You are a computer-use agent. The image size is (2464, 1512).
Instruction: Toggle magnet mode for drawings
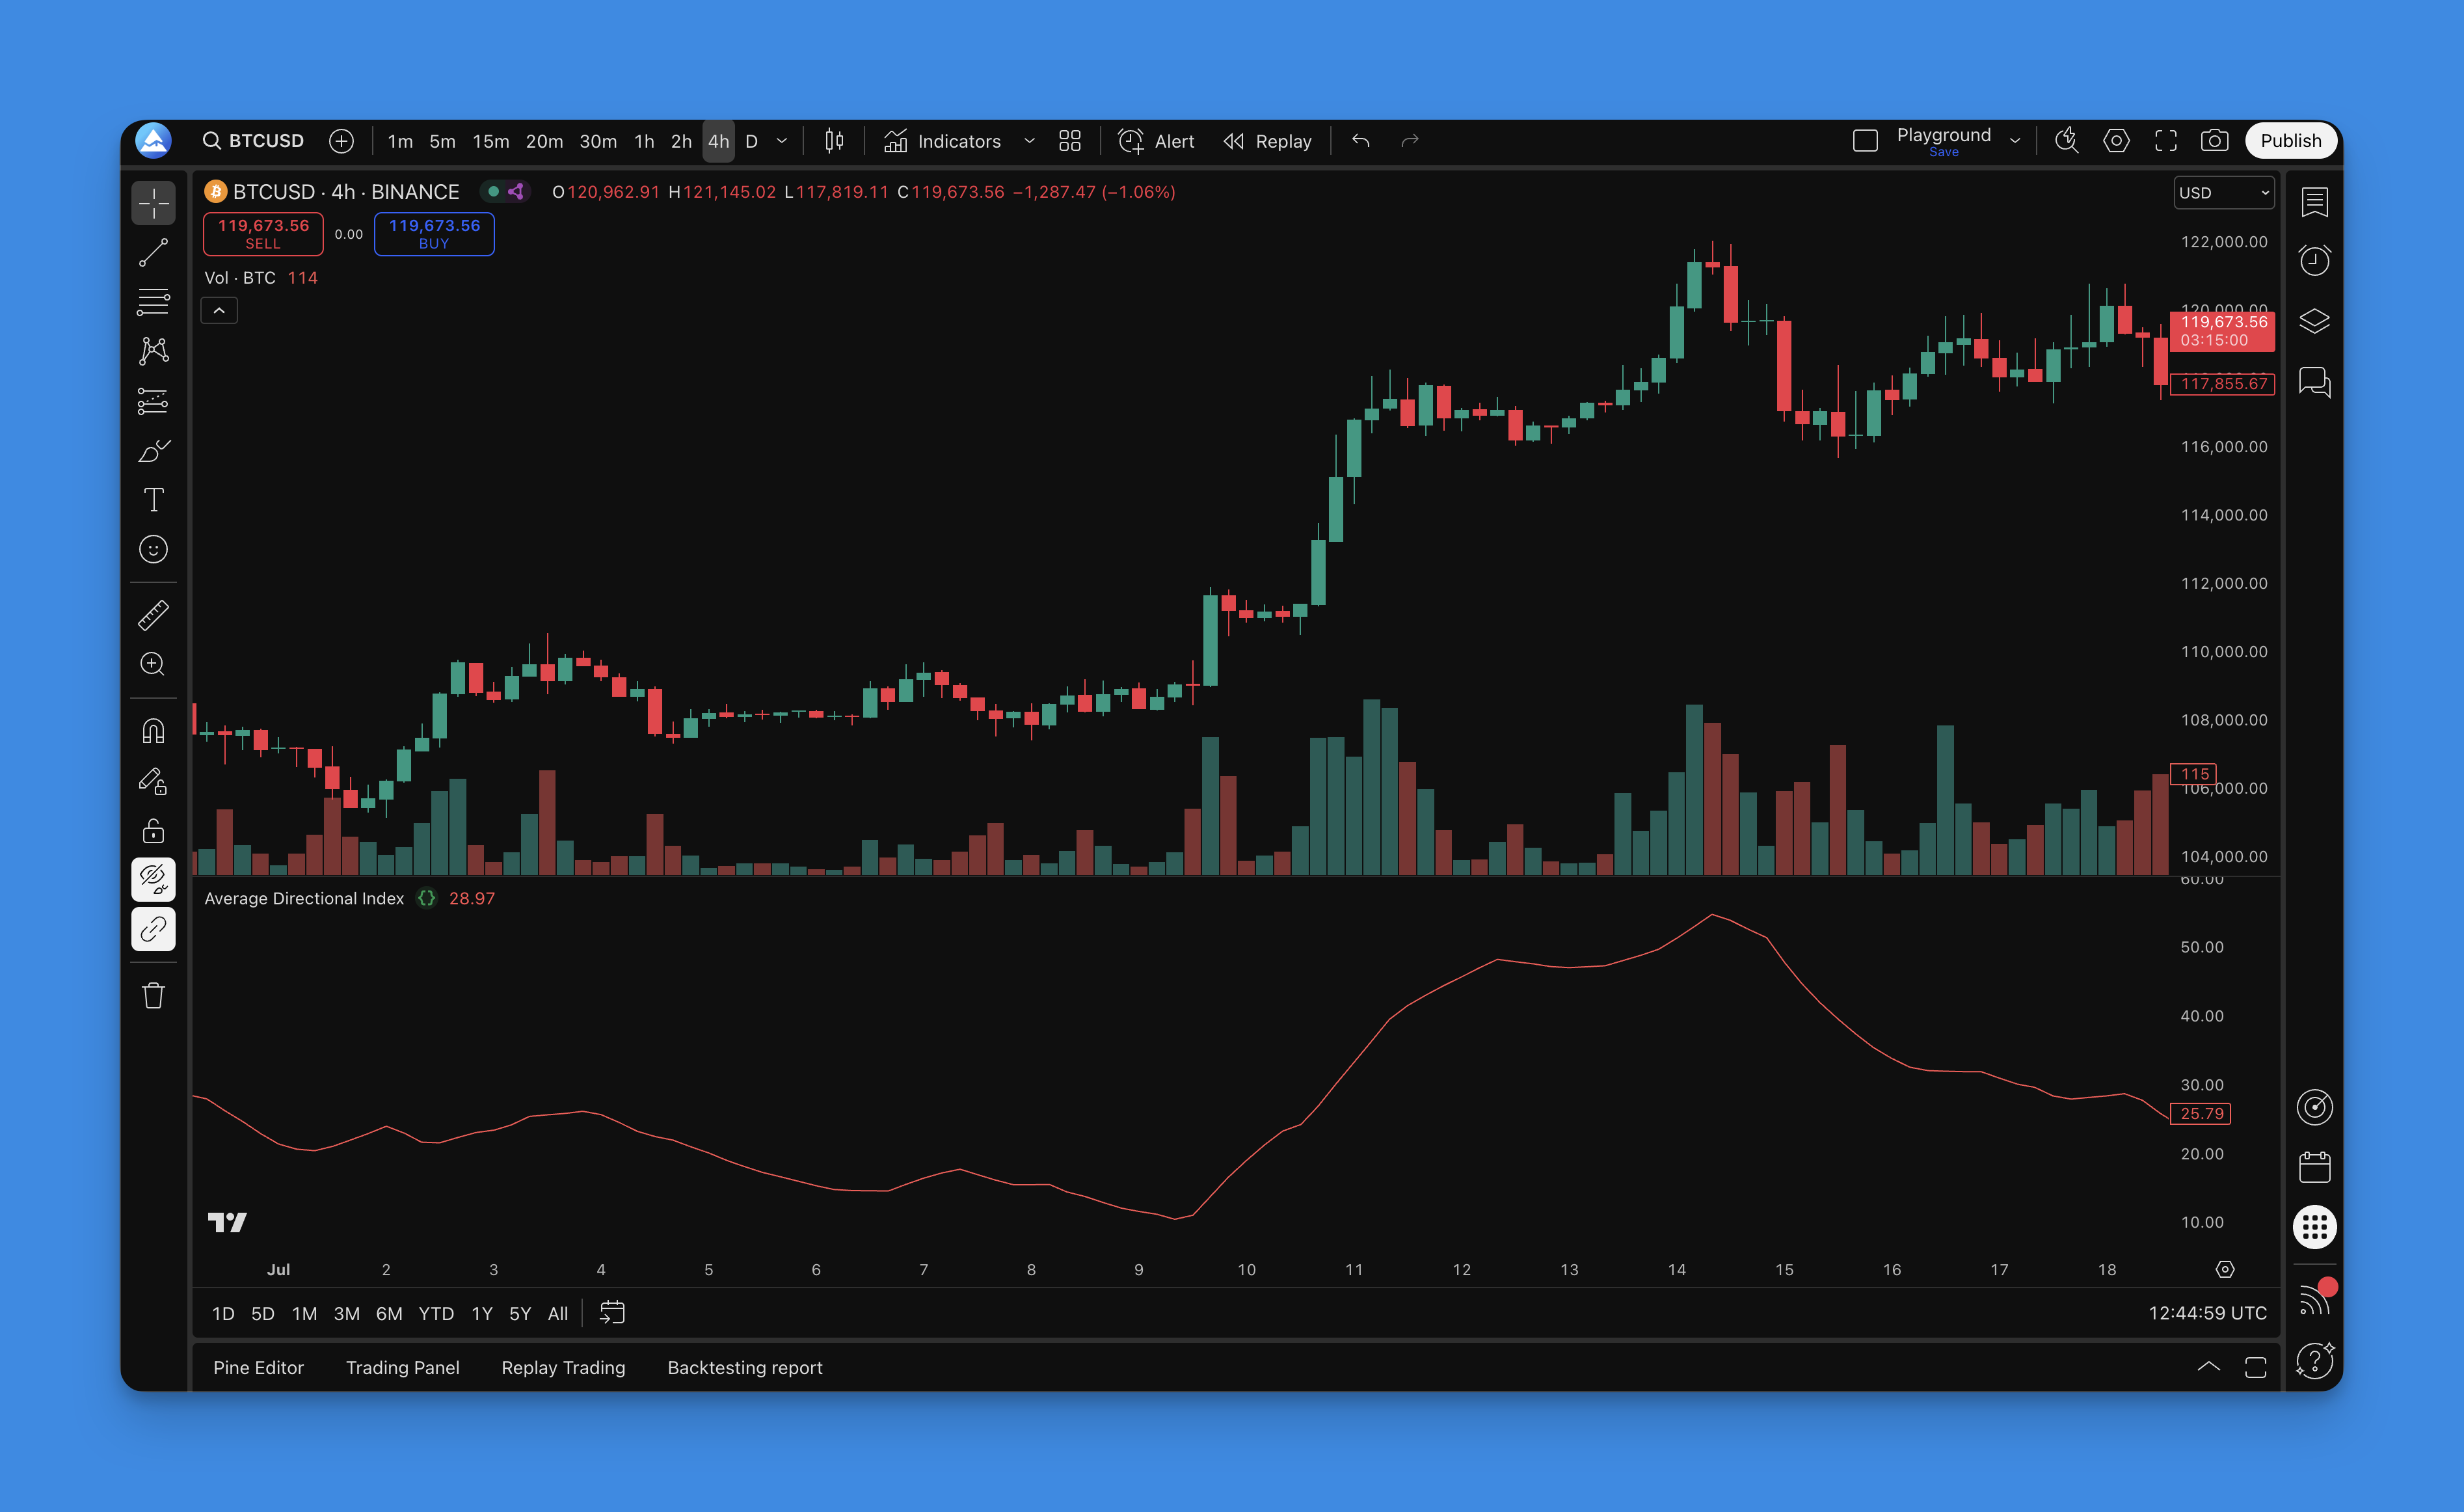pyautogui.click(x=153, y=731)
